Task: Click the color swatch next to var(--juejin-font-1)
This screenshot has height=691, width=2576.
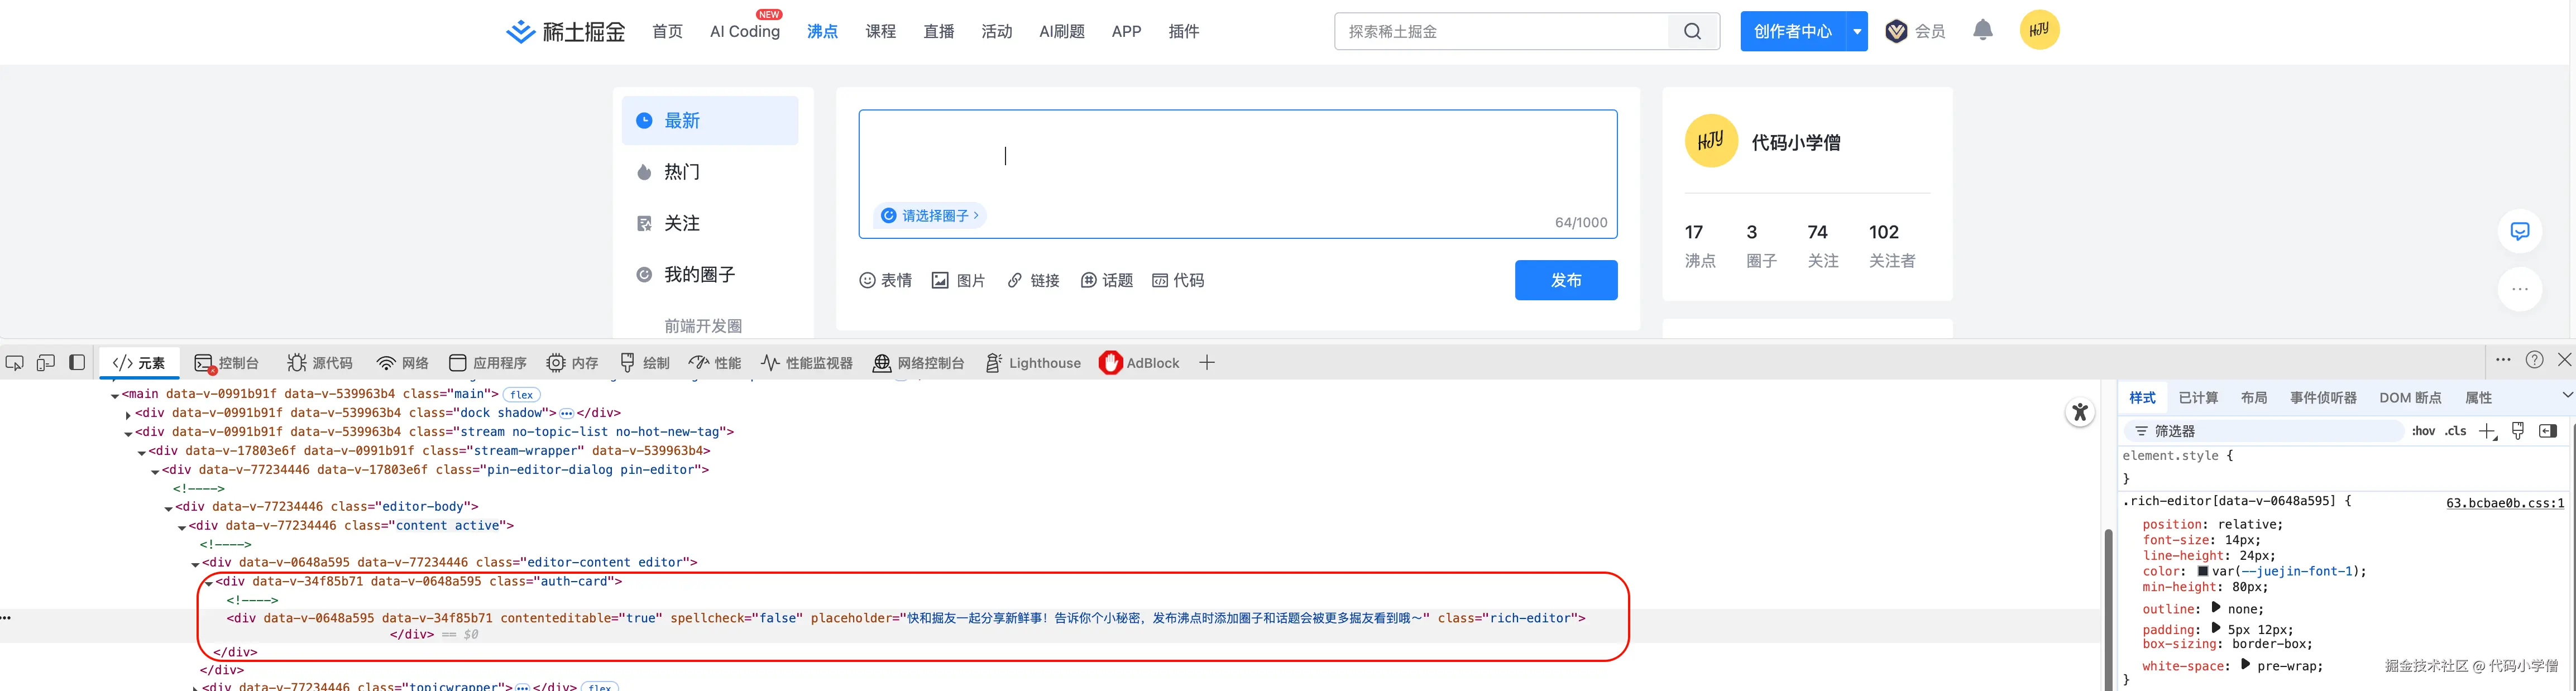Action: 2203,572
